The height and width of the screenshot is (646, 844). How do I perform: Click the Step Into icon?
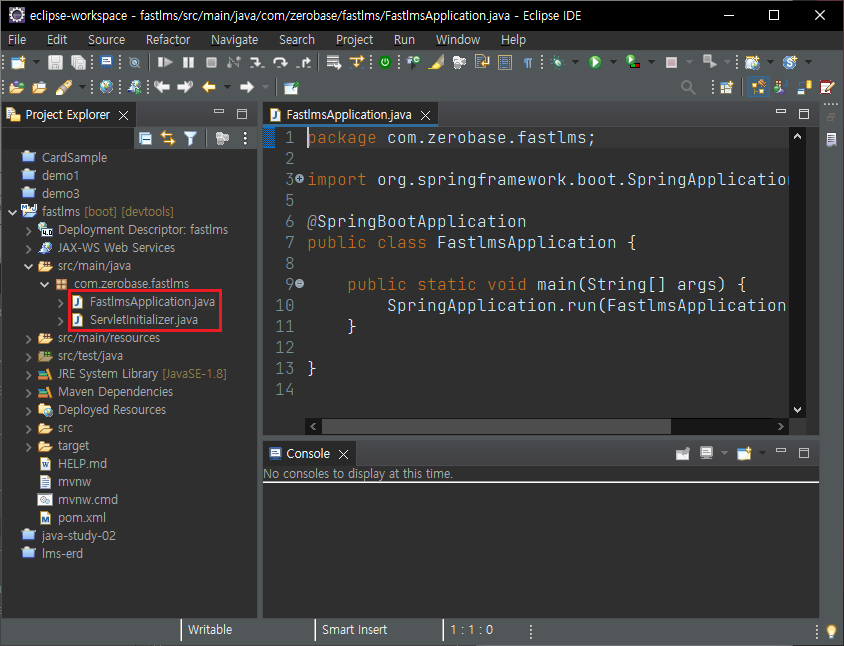click(257, 62)
